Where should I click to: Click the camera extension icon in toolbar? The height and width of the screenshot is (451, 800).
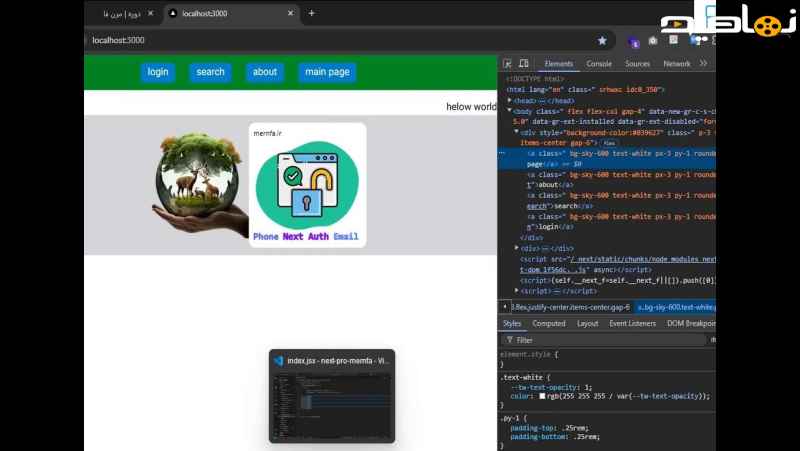653,41
